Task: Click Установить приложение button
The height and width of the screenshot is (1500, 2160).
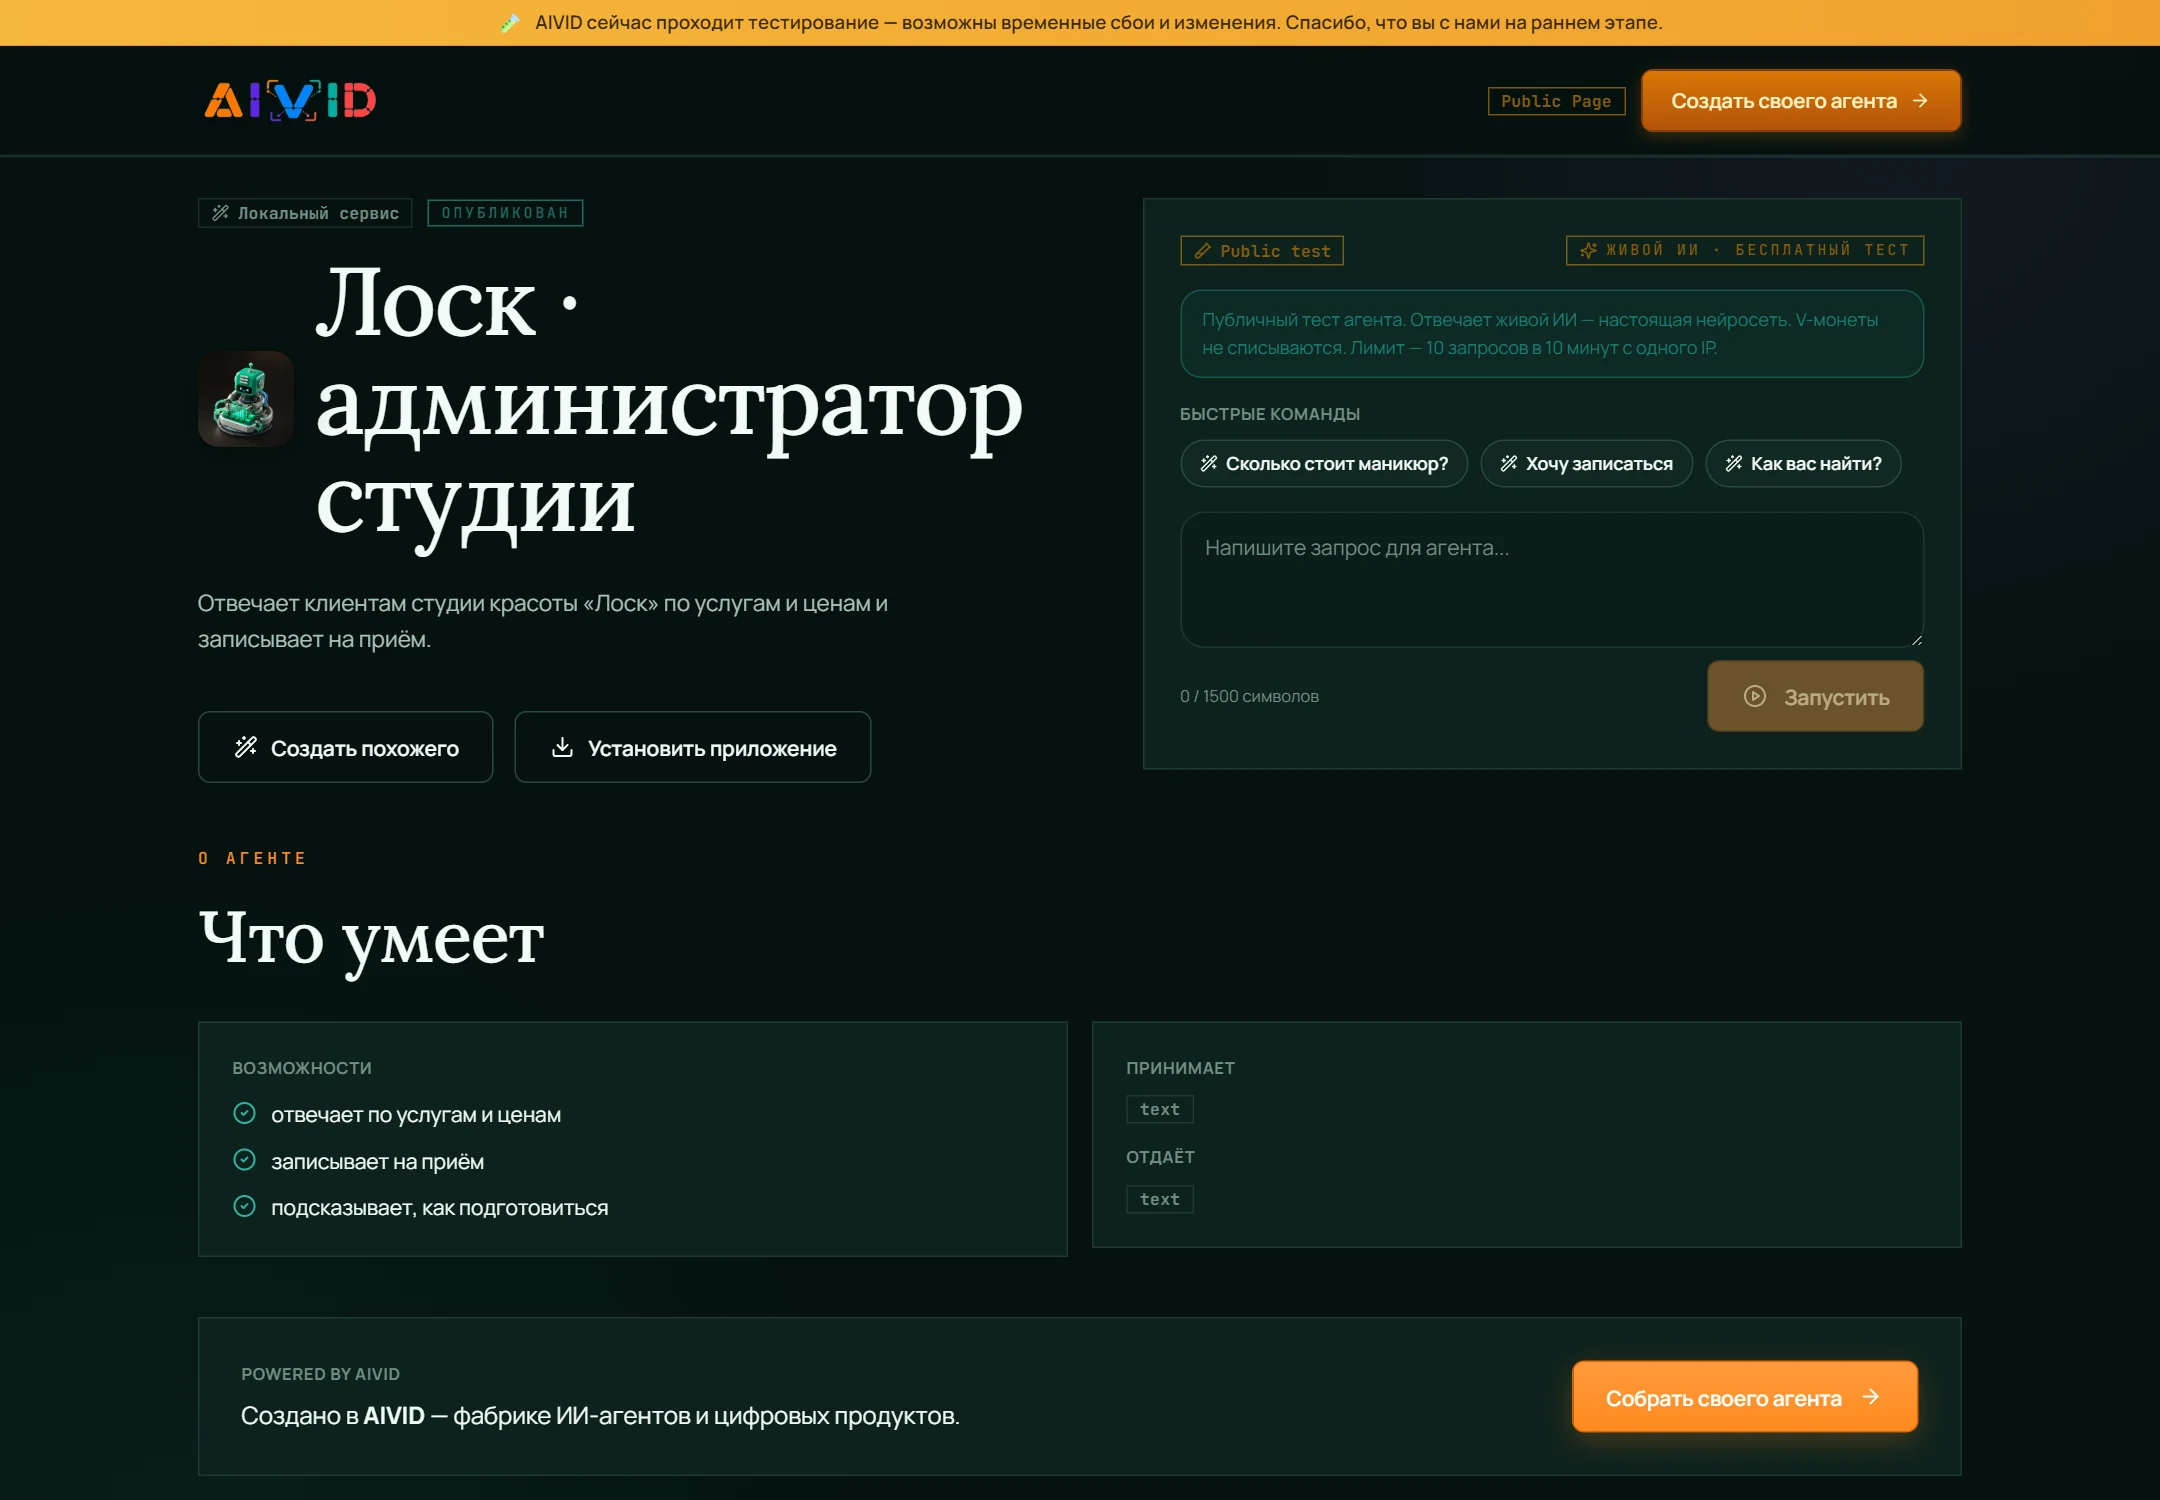Action: coord(692,747)
